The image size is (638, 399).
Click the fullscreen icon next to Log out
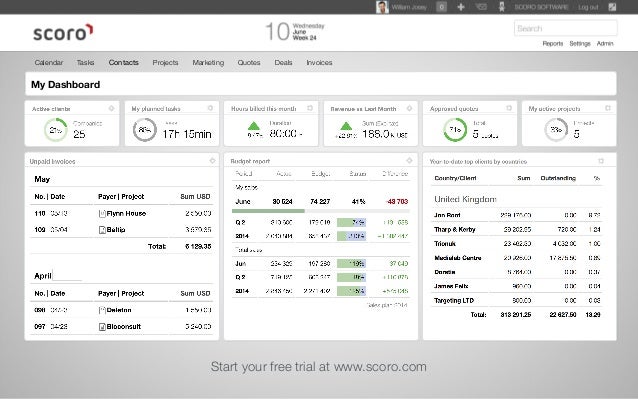click(612, 7)
